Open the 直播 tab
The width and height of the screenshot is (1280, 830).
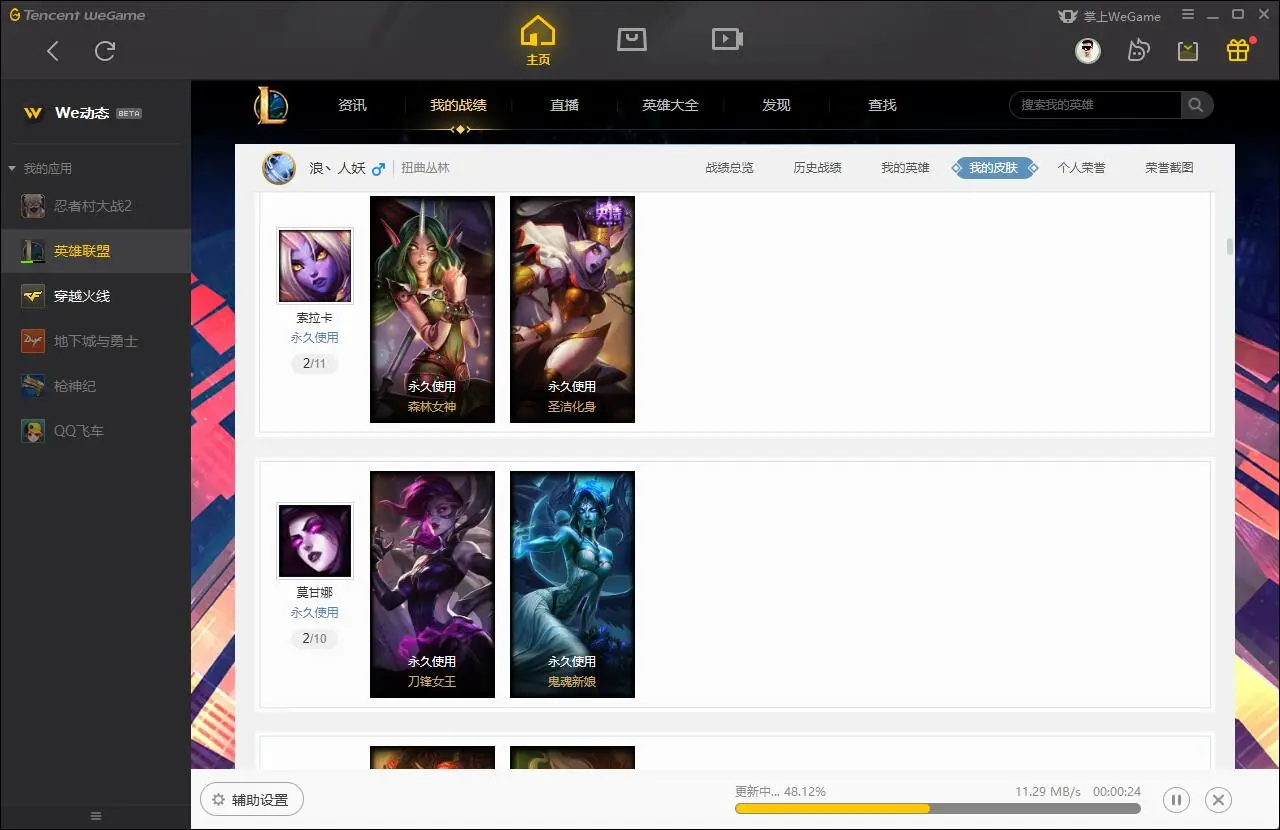tap(564, 105)
